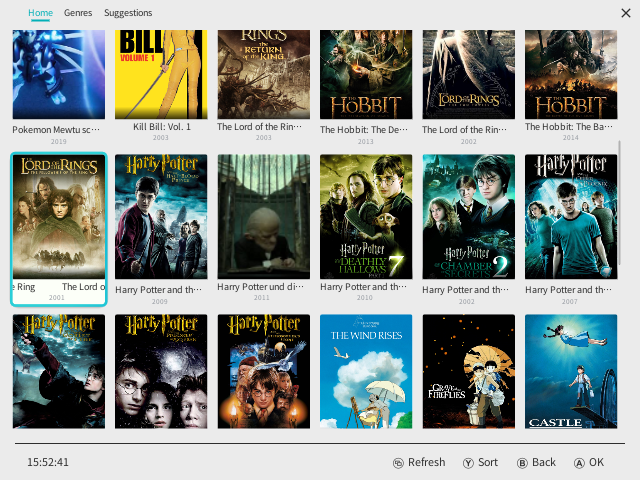Open highlighted Fellowship of the Ring poster
The image size is (640, 480).
click(x=59, y=217)
